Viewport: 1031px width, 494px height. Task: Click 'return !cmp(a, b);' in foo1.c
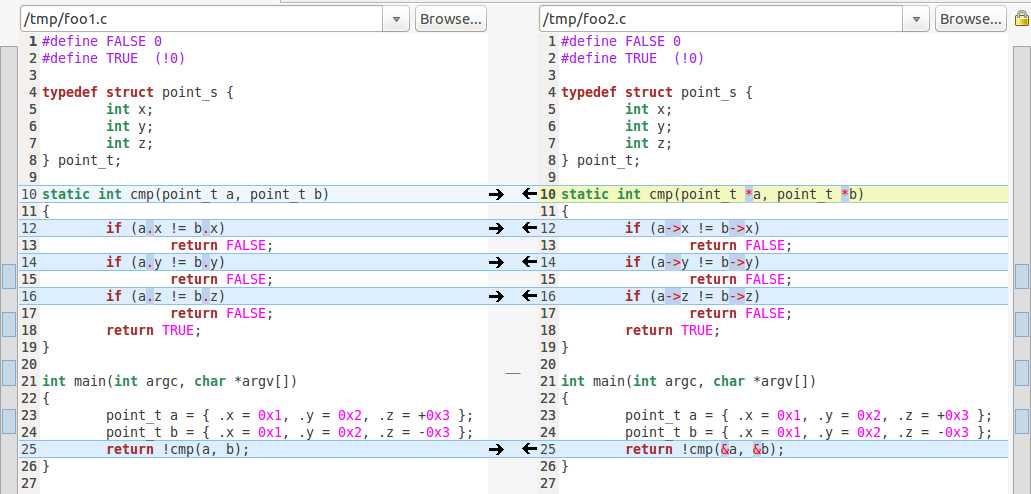[x=178, y=449]
